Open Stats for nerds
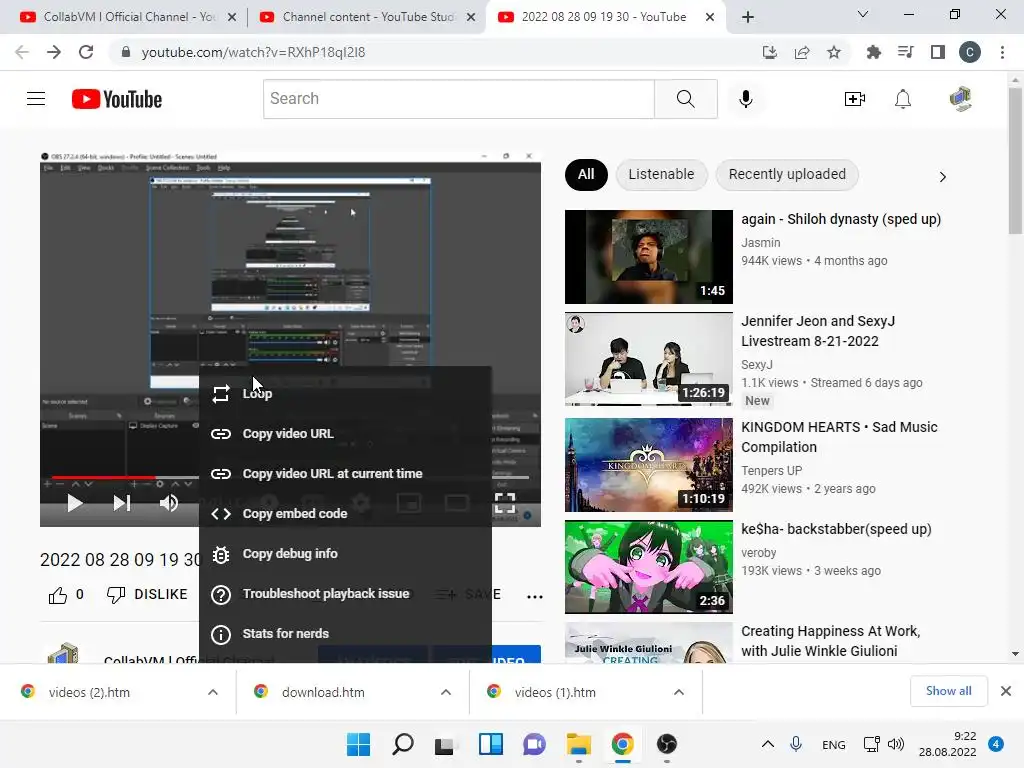This screenshot has height=768, width=1024. (x=345, y=633)
